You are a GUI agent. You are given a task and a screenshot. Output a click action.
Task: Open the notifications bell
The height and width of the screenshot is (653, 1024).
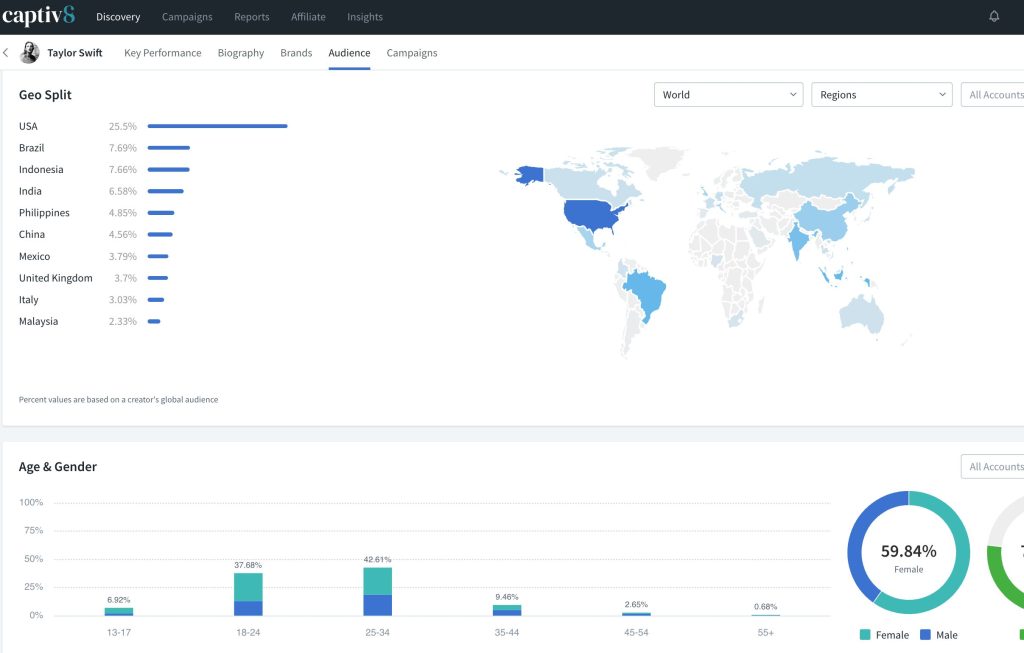[993, 16]
